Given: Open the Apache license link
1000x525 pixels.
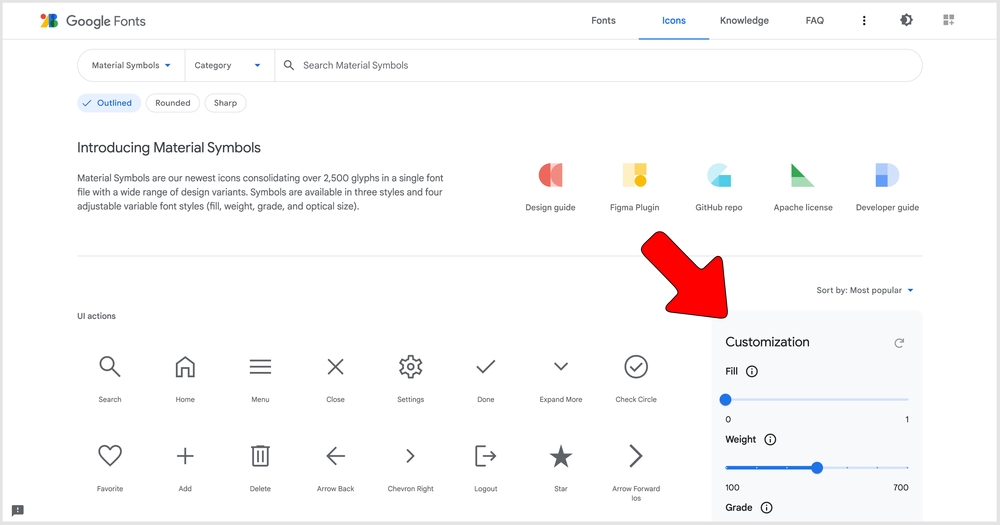Looking at the screenshot, I should (x=803, y=186).
